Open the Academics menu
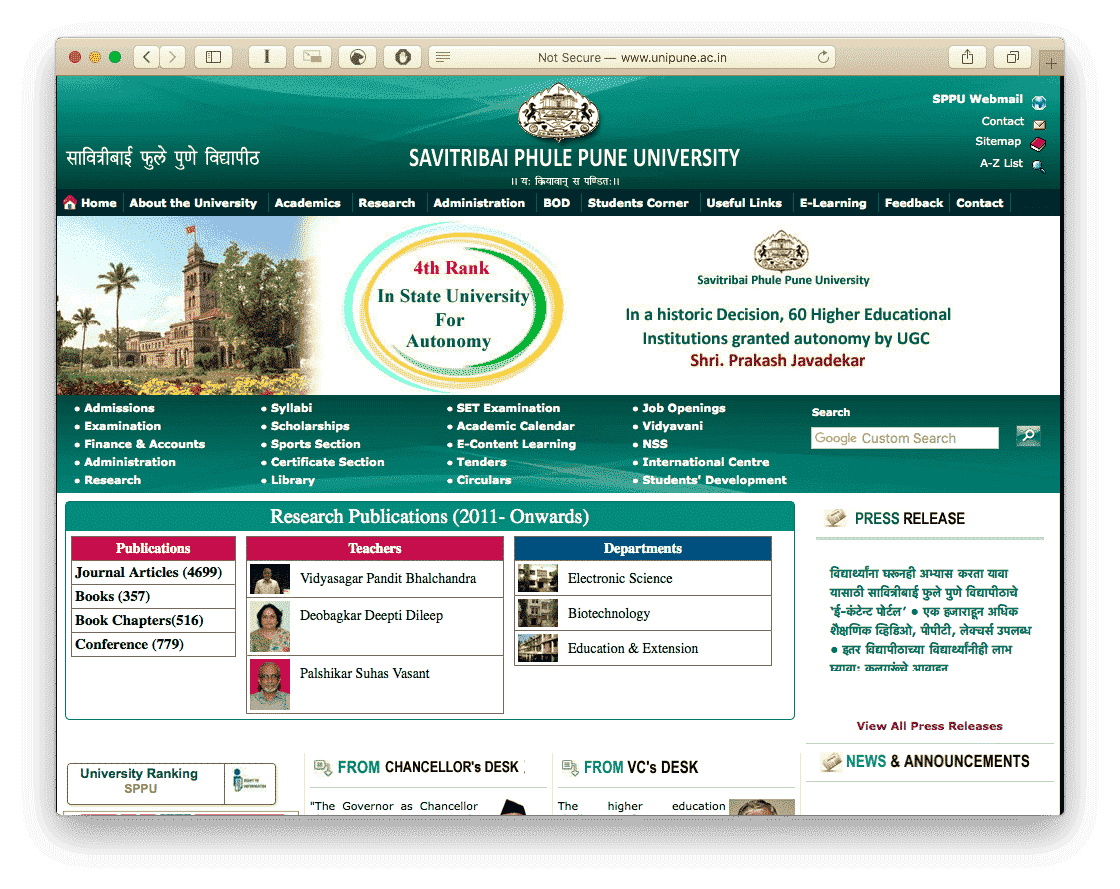Screen dimensions: 1120x889 point(307,202)
